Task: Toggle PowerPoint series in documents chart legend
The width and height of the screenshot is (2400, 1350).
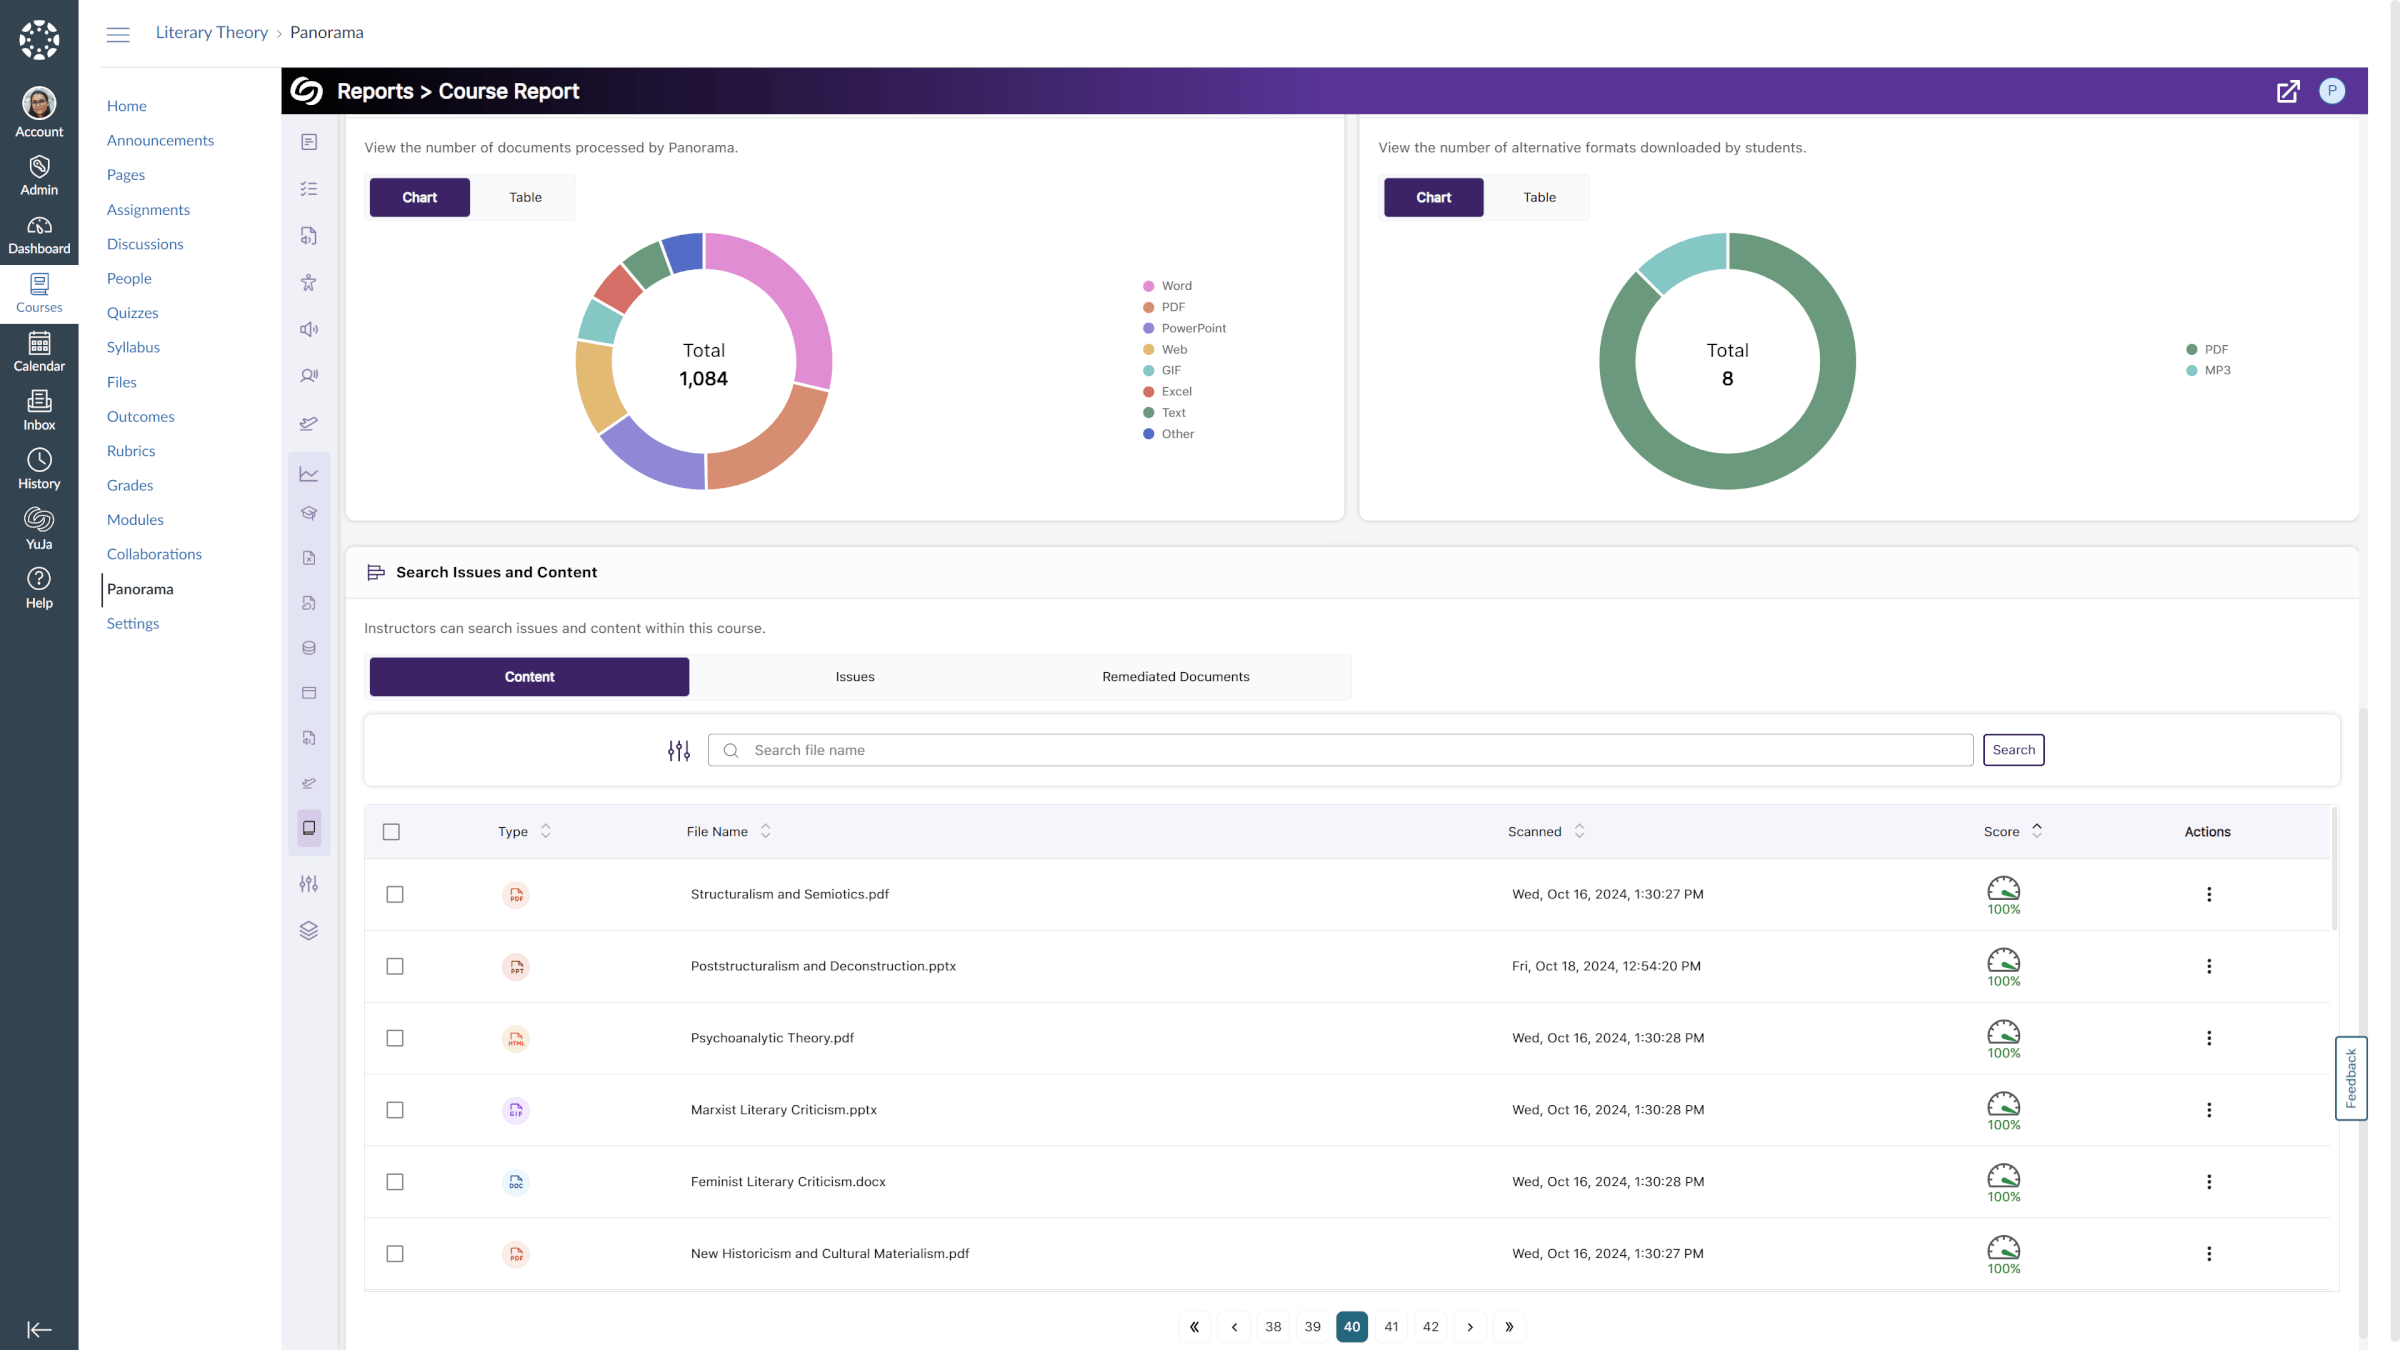Action: tap(1184, 328)
